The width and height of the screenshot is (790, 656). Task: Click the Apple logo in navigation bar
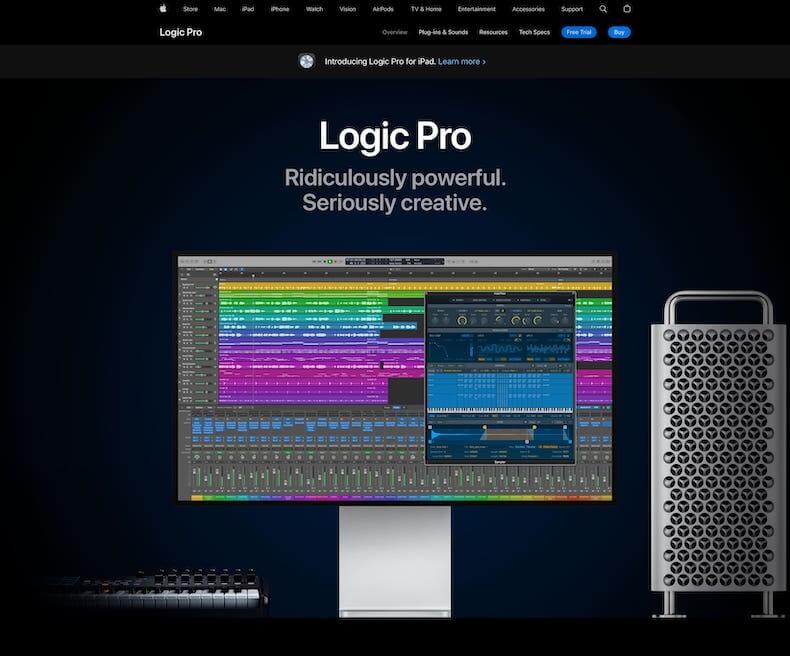[x=163, y=9]
